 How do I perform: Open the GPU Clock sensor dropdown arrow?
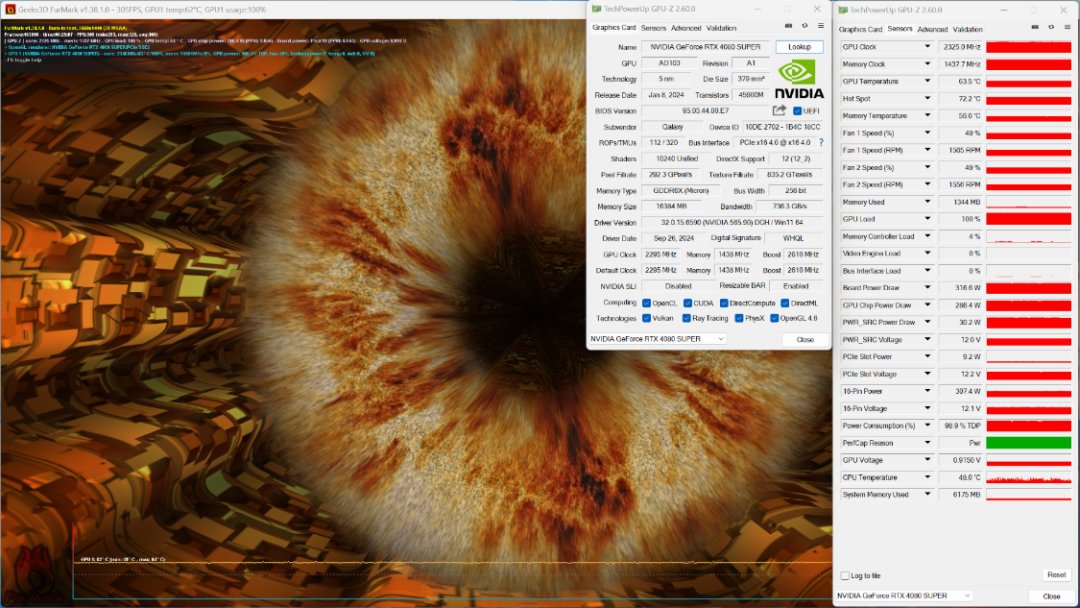click(x=927, y=47)
